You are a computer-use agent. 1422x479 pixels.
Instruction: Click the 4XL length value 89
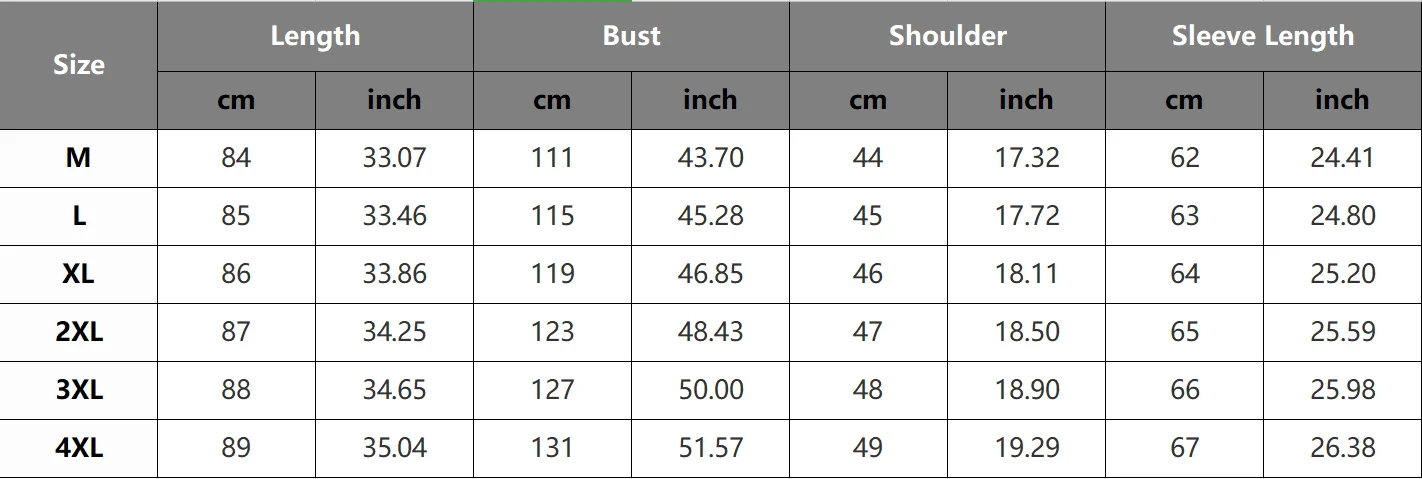point(236,448)
